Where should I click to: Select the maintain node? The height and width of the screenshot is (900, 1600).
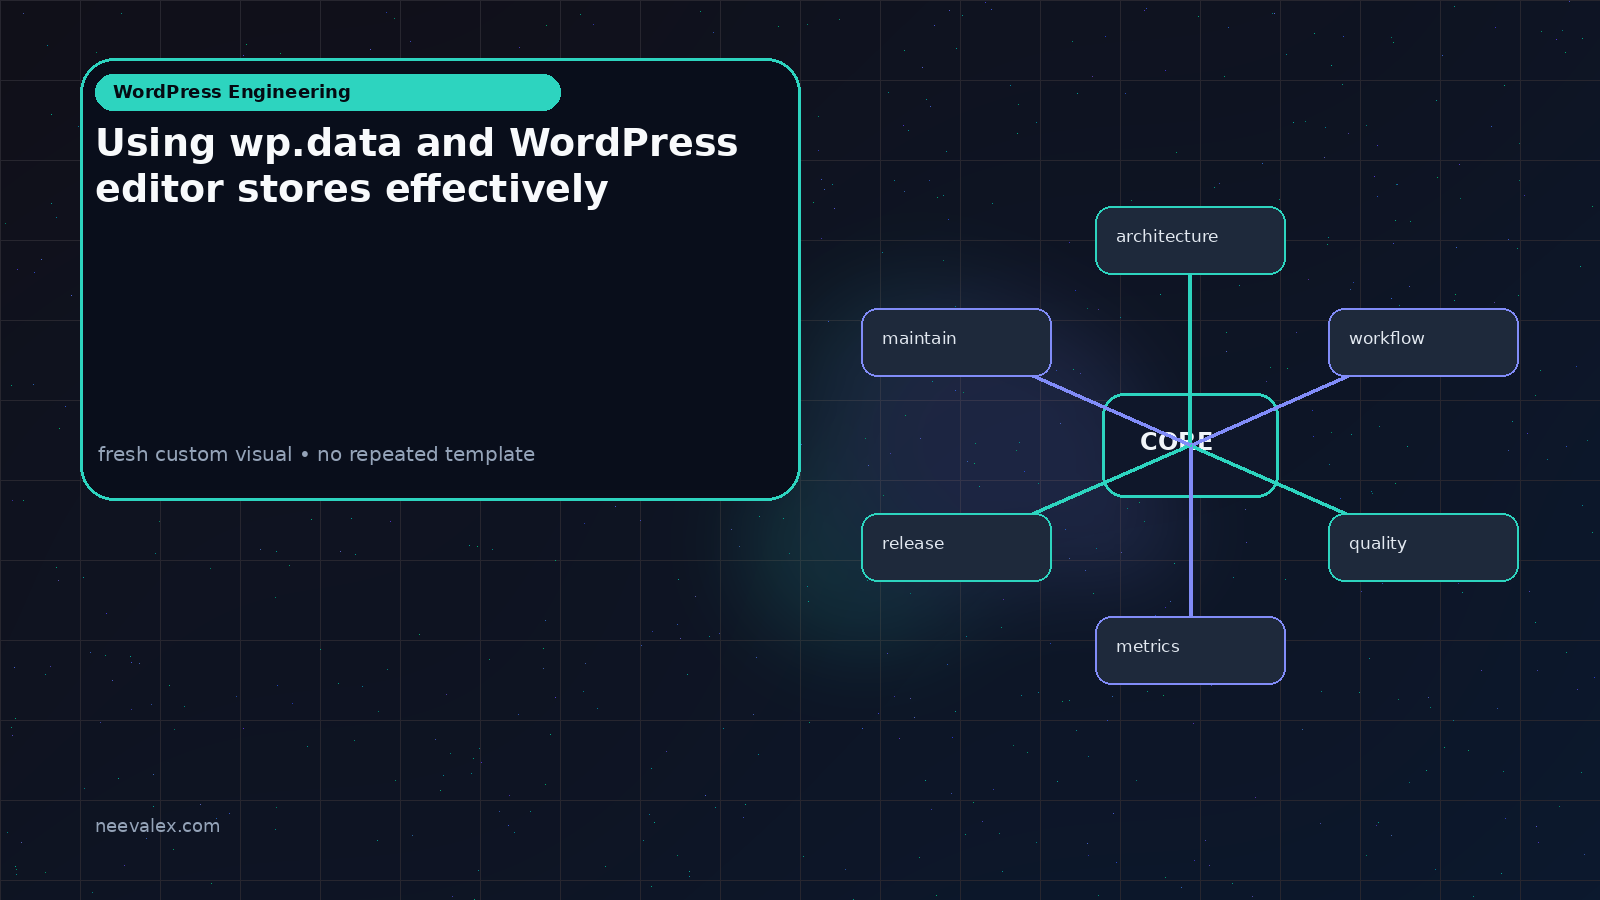(x=956, y=343)
